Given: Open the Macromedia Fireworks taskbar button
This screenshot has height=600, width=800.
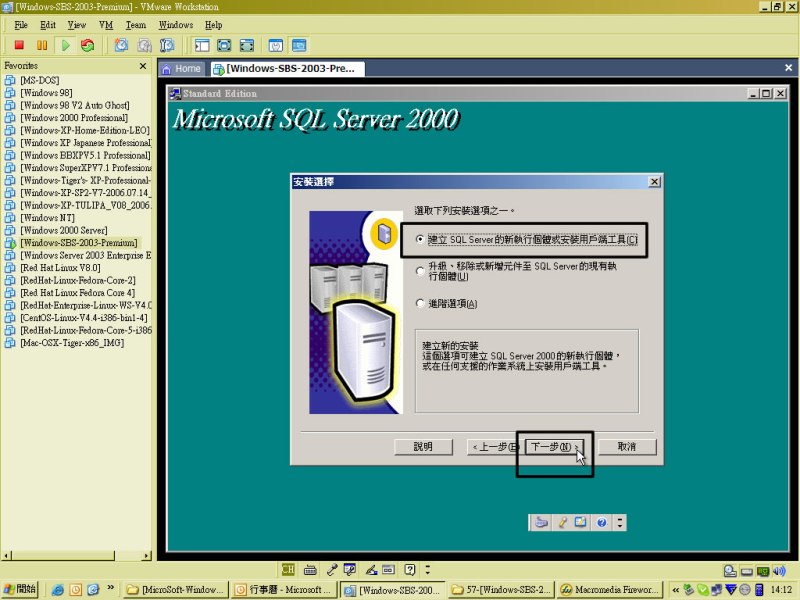Looking at the screenshot, I should [x=611, y=590].
